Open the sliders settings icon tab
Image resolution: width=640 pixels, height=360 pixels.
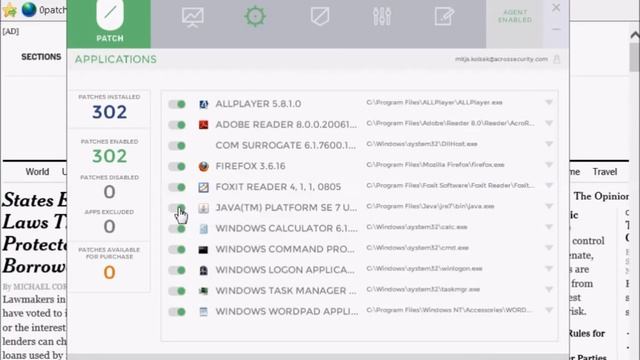coord(382,16)
